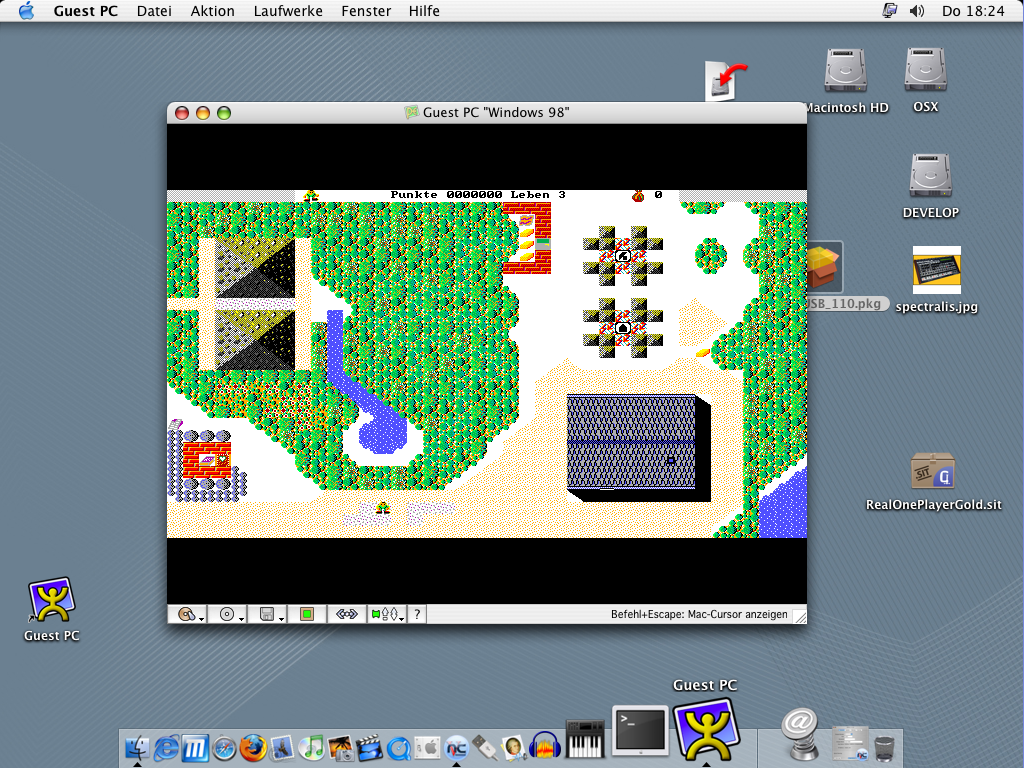Open hard disk drive menu in Guest PC toolbar
The image size is (1024, 768).
click(188, 615)
